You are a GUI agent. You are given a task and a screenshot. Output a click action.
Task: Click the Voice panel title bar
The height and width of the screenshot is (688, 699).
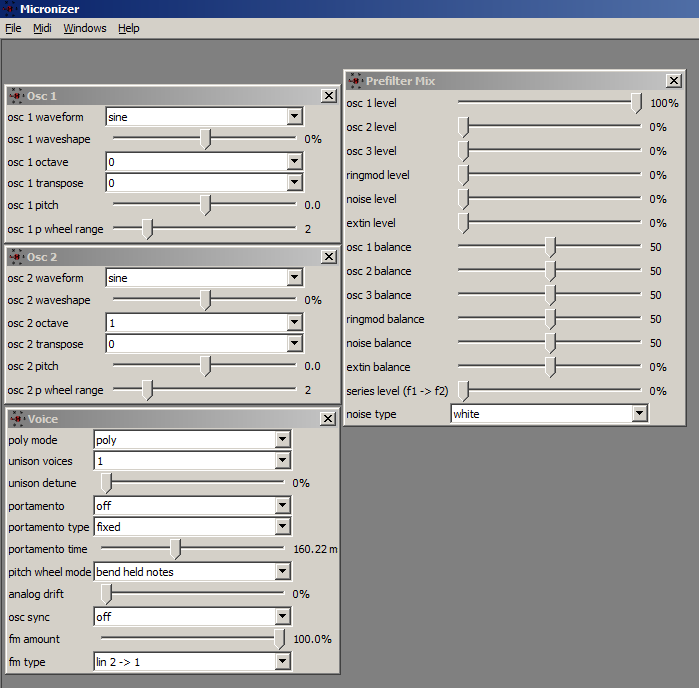(172, 419)
